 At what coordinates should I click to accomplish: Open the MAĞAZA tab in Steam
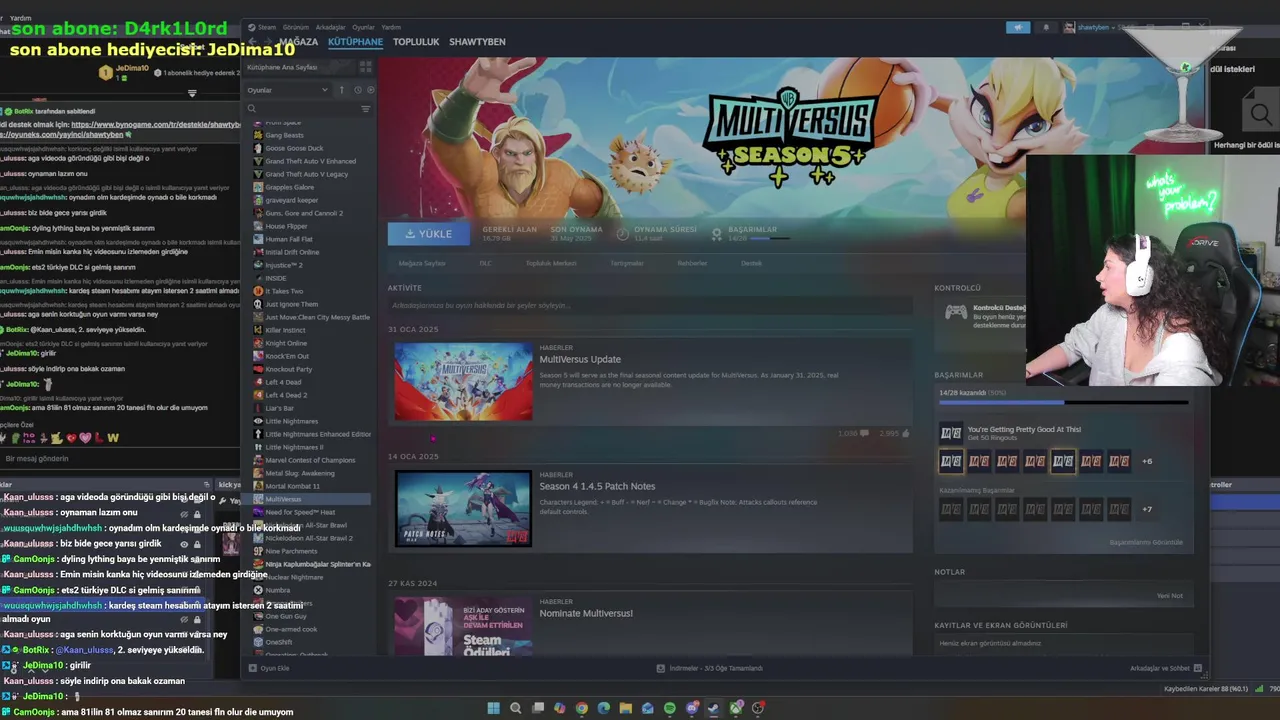point(298,42)
